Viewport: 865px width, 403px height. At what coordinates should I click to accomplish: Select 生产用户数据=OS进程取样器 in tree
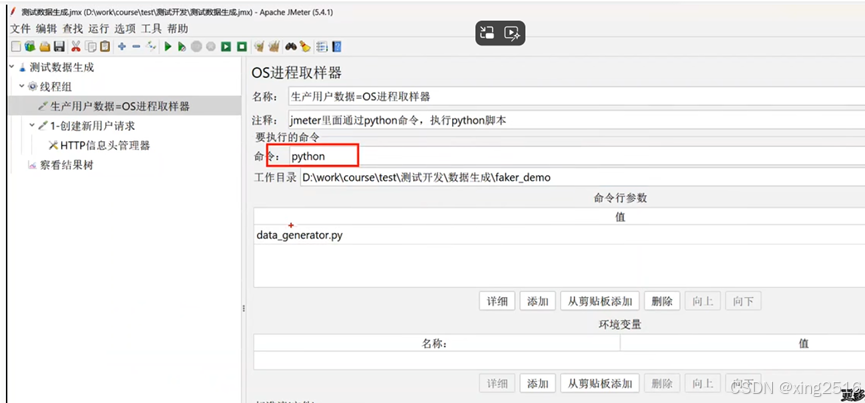(120, 106)
